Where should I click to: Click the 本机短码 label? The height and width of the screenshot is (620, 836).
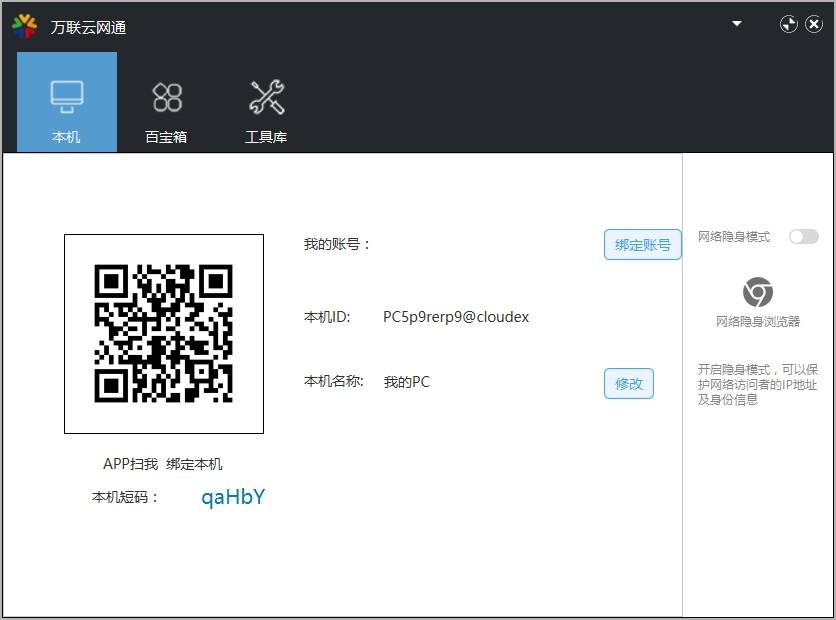click(125, 497)
